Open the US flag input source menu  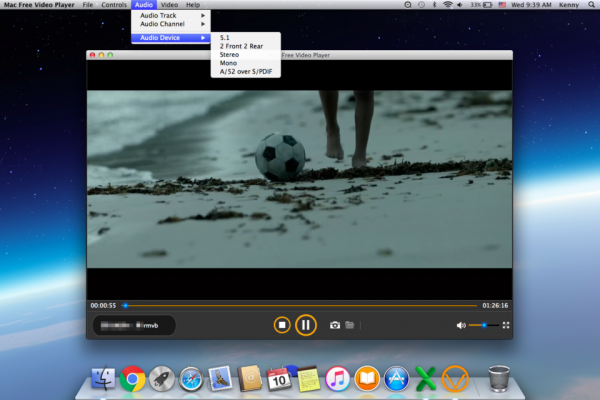[x=502, y=5]
